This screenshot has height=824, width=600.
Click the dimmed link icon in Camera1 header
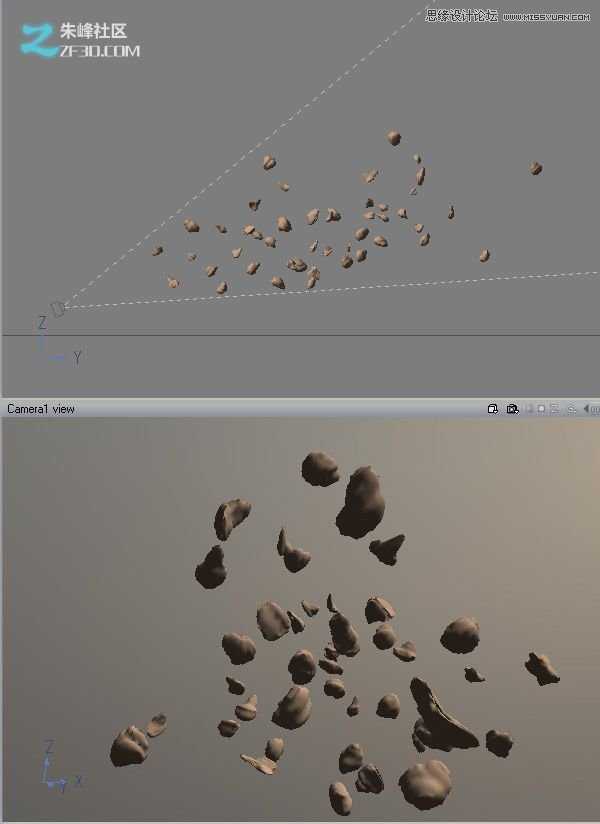coord(571,409)
